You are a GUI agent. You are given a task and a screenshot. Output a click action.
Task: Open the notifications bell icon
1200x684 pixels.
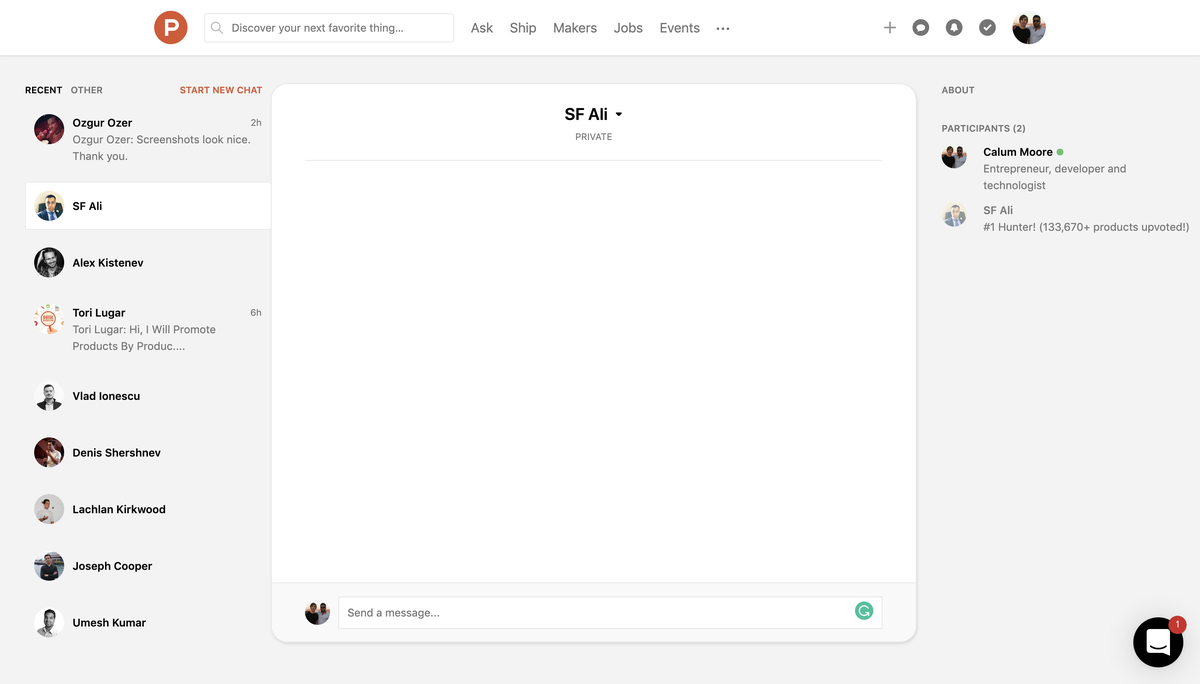tap(954, 28)
